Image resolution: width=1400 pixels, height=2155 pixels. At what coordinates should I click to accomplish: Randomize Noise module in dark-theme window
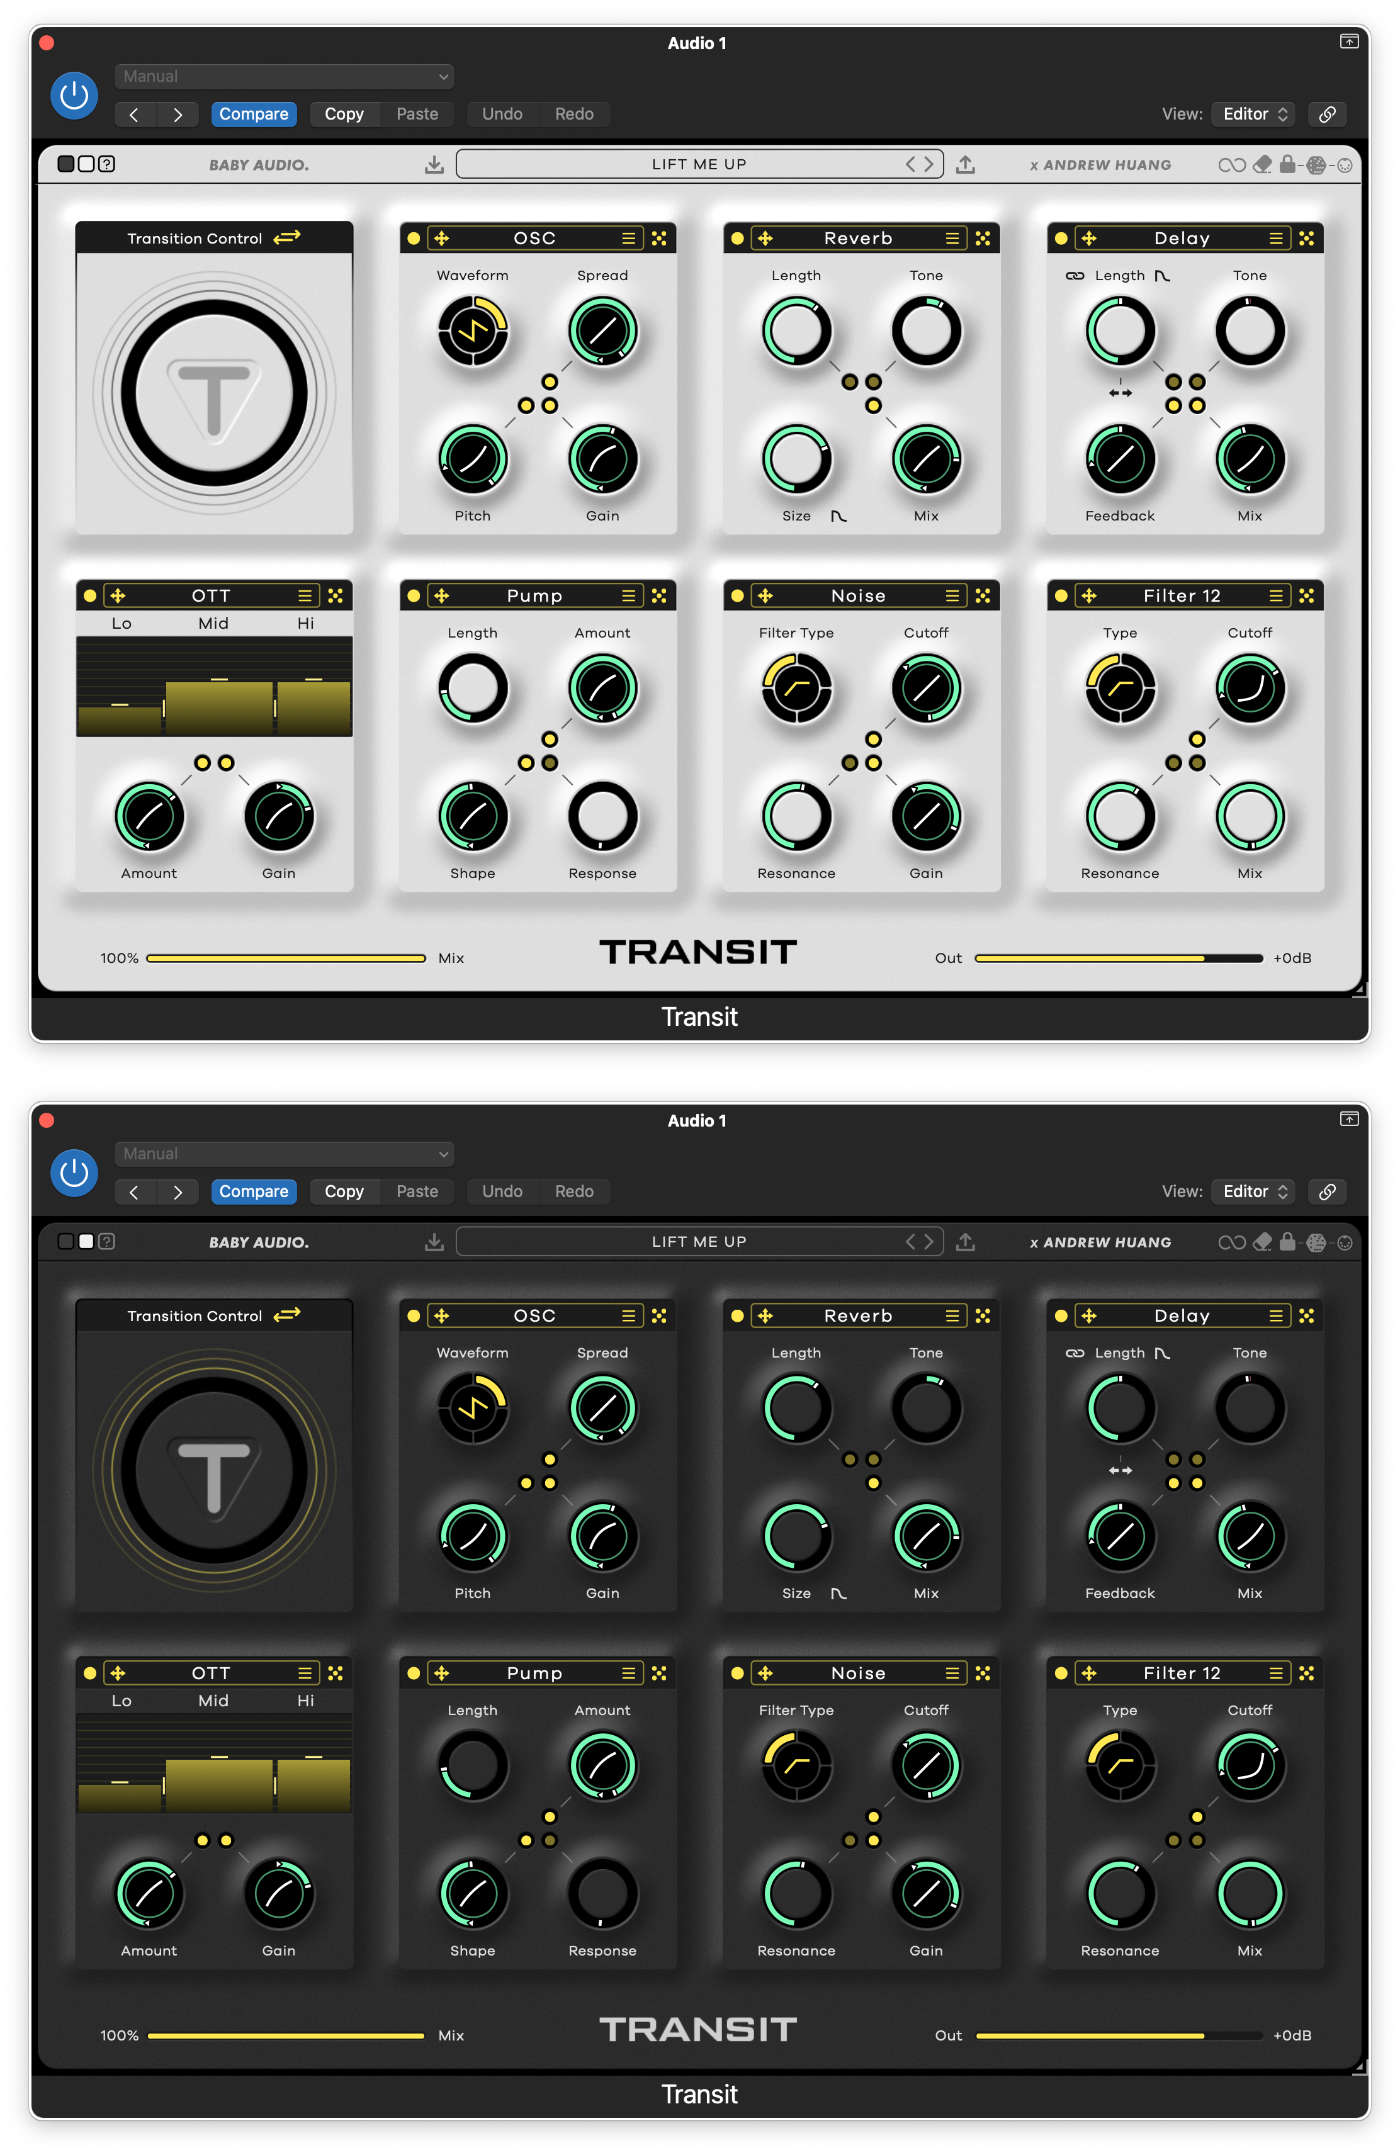983,1673
